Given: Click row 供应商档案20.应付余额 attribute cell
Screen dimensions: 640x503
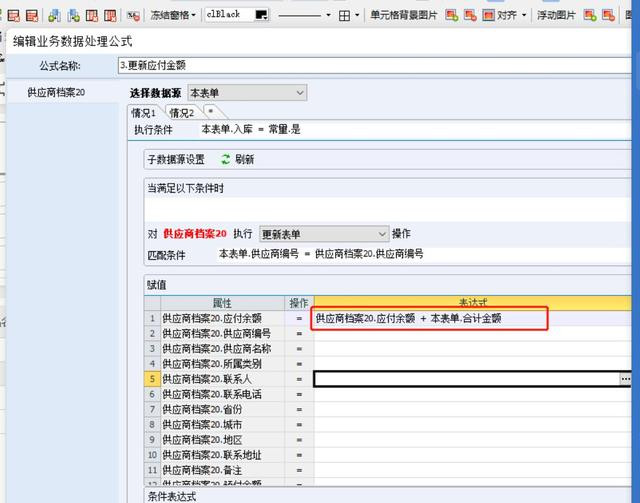Looking at the screenshot, I should 222,318.
